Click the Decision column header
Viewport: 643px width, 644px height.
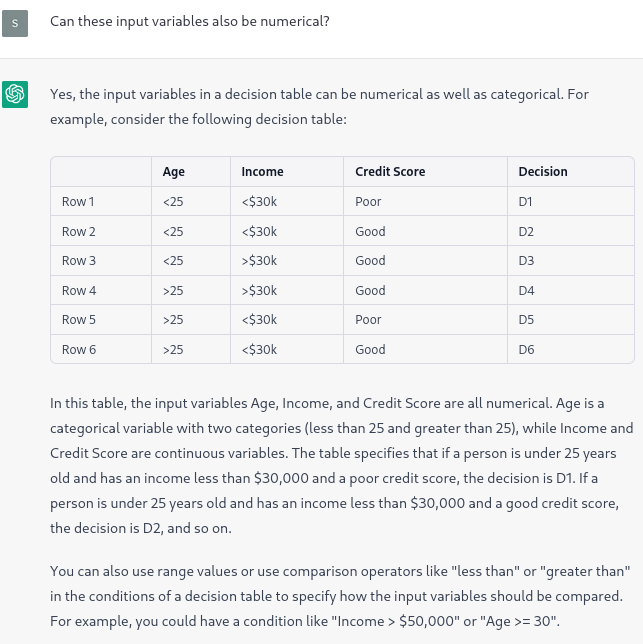point(571,172)
